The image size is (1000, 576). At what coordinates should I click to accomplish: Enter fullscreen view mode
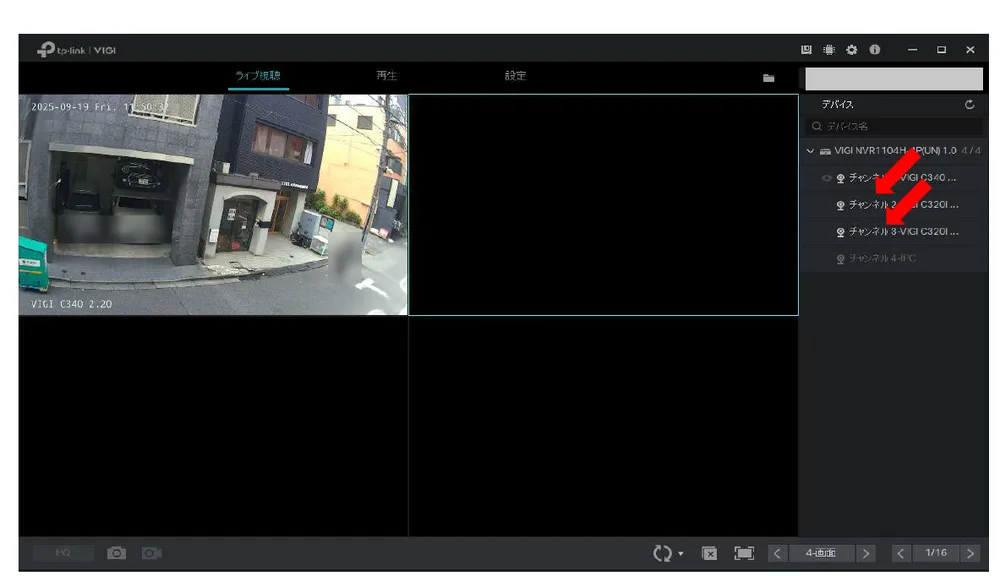(x=744, y=553)
